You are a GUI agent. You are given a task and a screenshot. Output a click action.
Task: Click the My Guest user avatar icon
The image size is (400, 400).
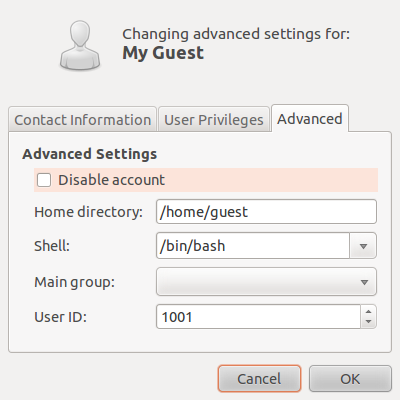[x=80, y=45]
